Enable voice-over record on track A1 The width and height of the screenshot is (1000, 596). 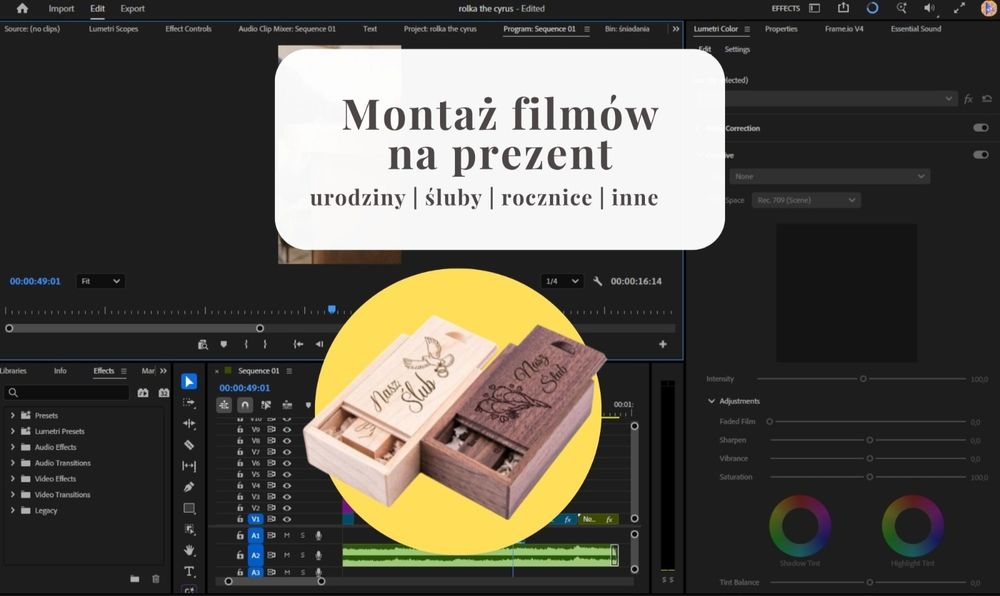click(x=318, y=535)
